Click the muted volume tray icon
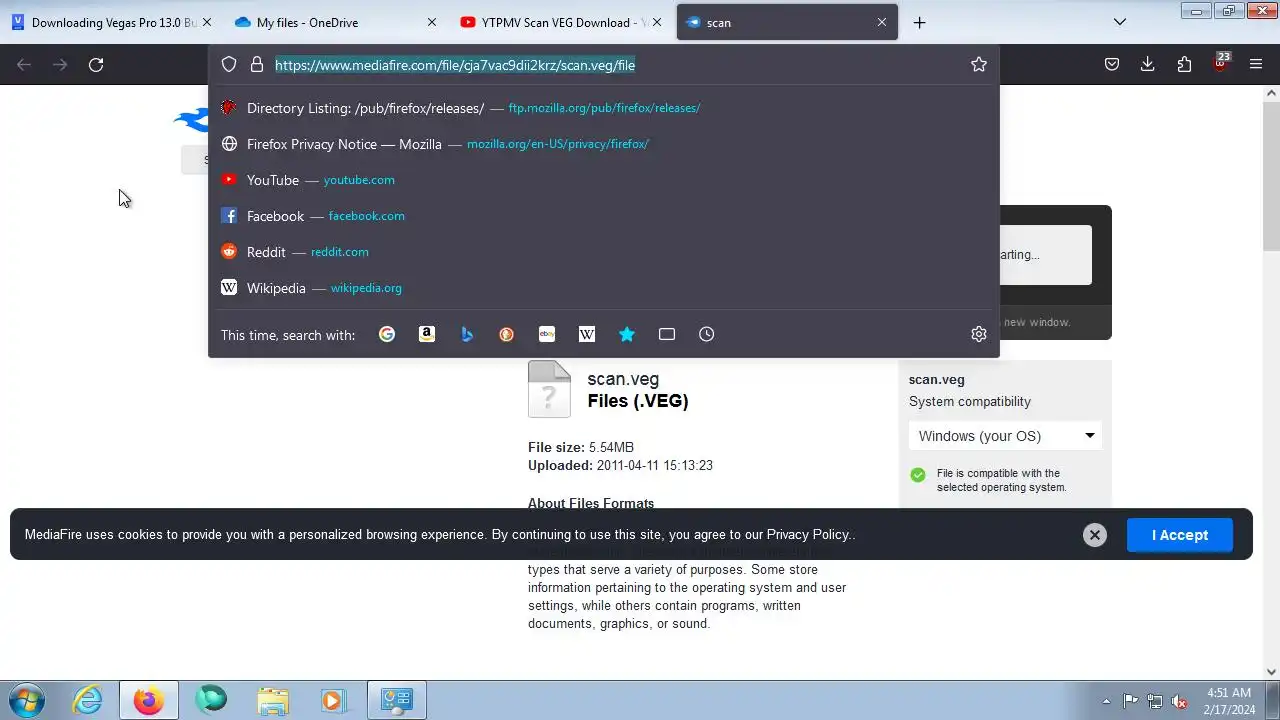The height and width of the screenshot is (720, 1280). point(1180,701)
